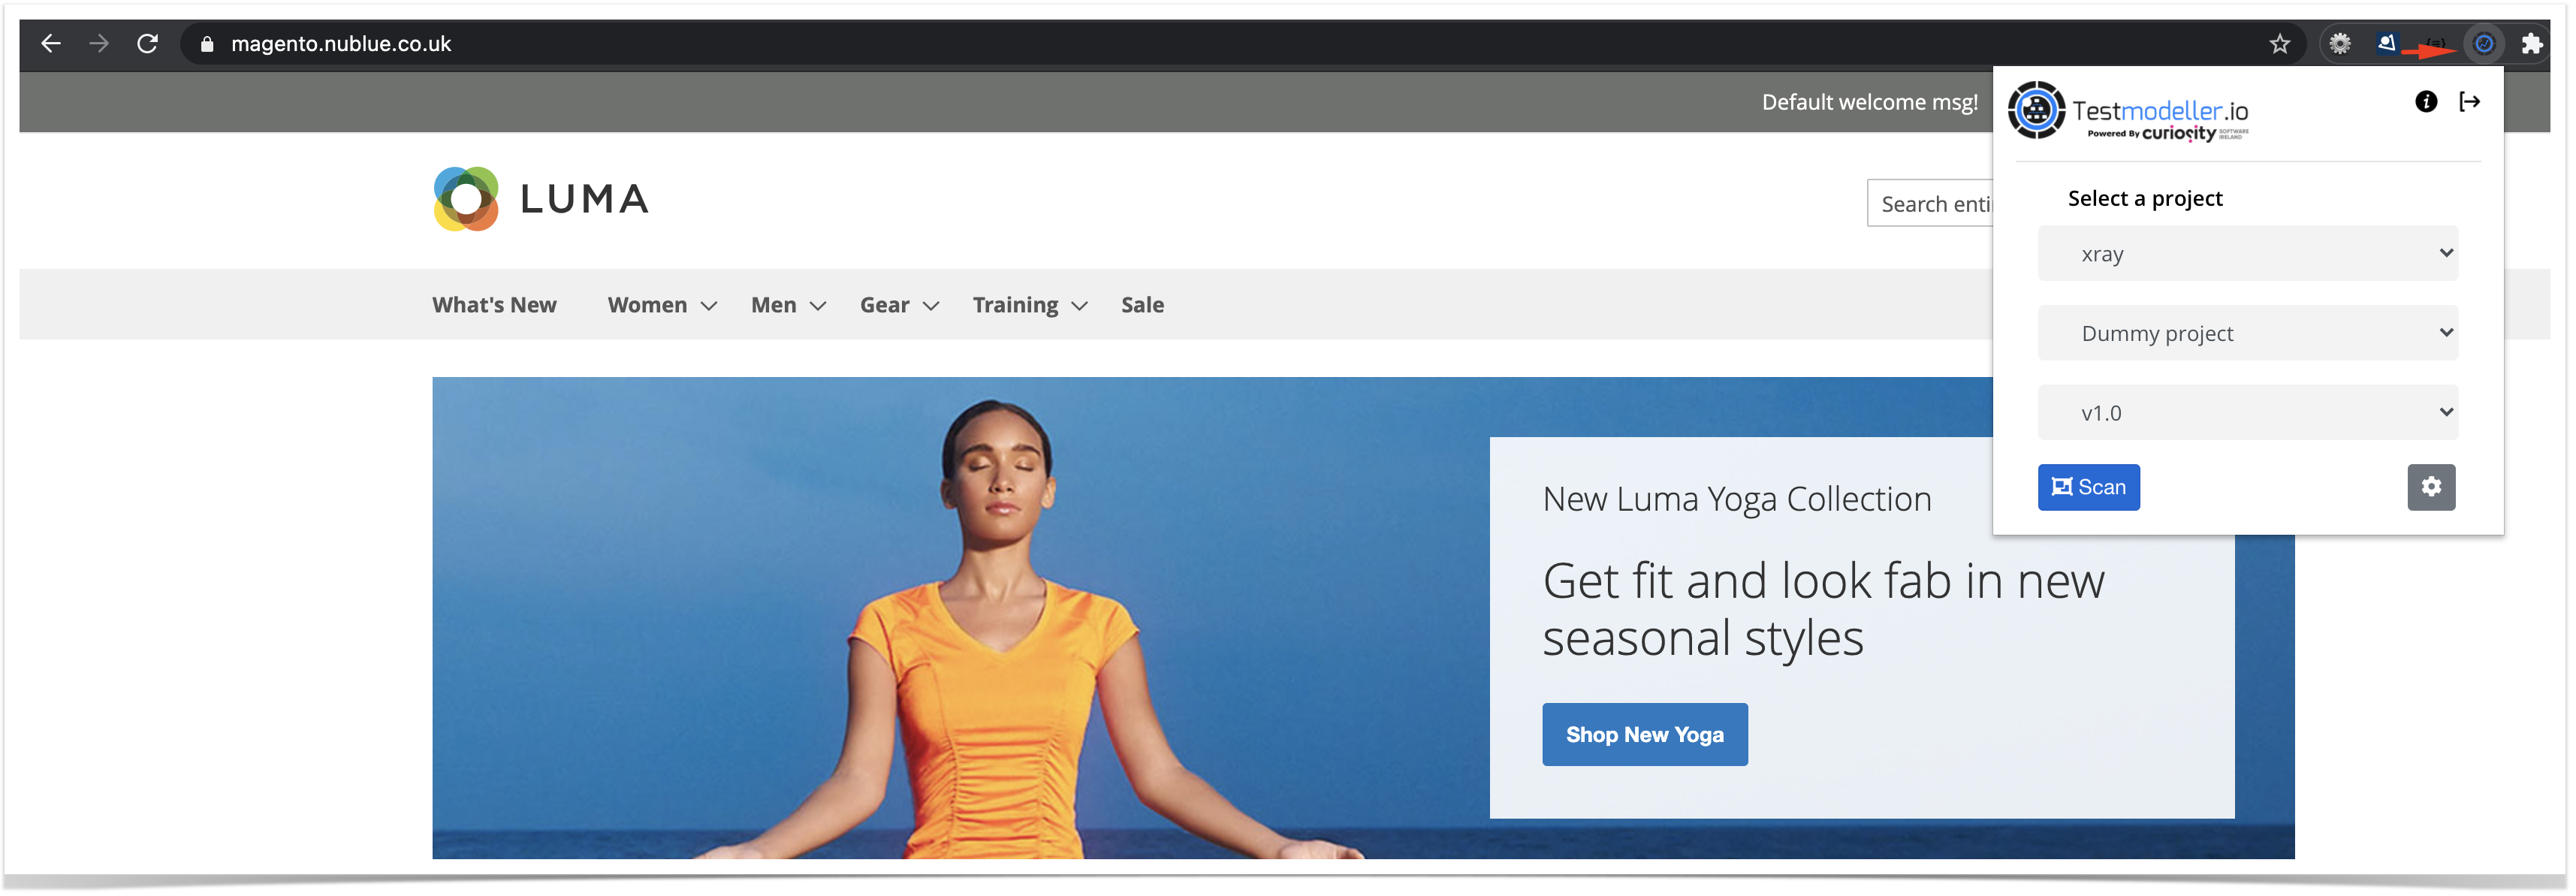
Task: Open the v1.0 version dropdown
Action: (x=2247, y=413)
